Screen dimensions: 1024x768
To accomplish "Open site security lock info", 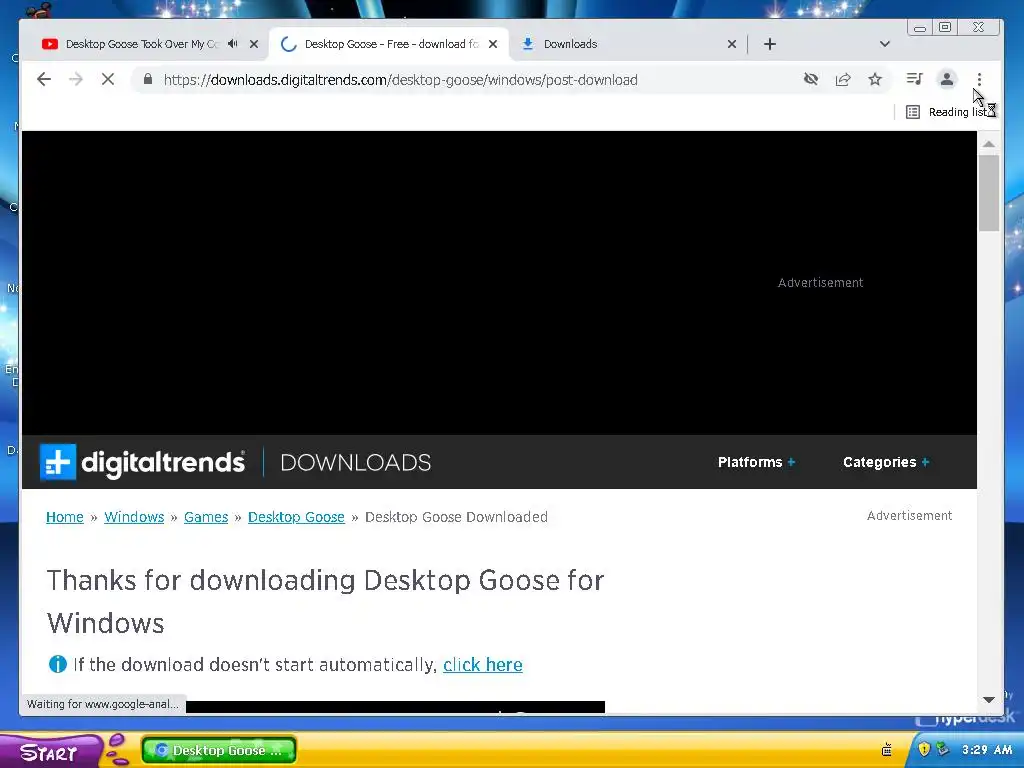I will (148, 80).
